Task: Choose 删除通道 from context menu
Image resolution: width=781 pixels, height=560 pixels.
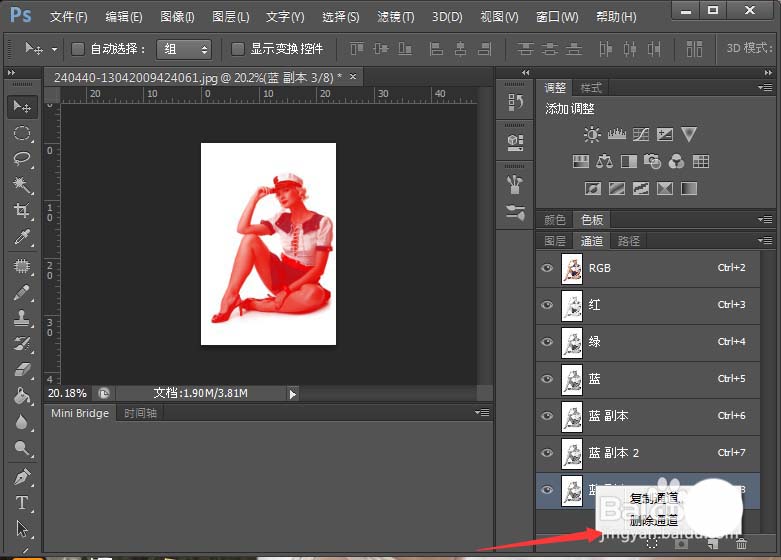Action: (654, 521)
